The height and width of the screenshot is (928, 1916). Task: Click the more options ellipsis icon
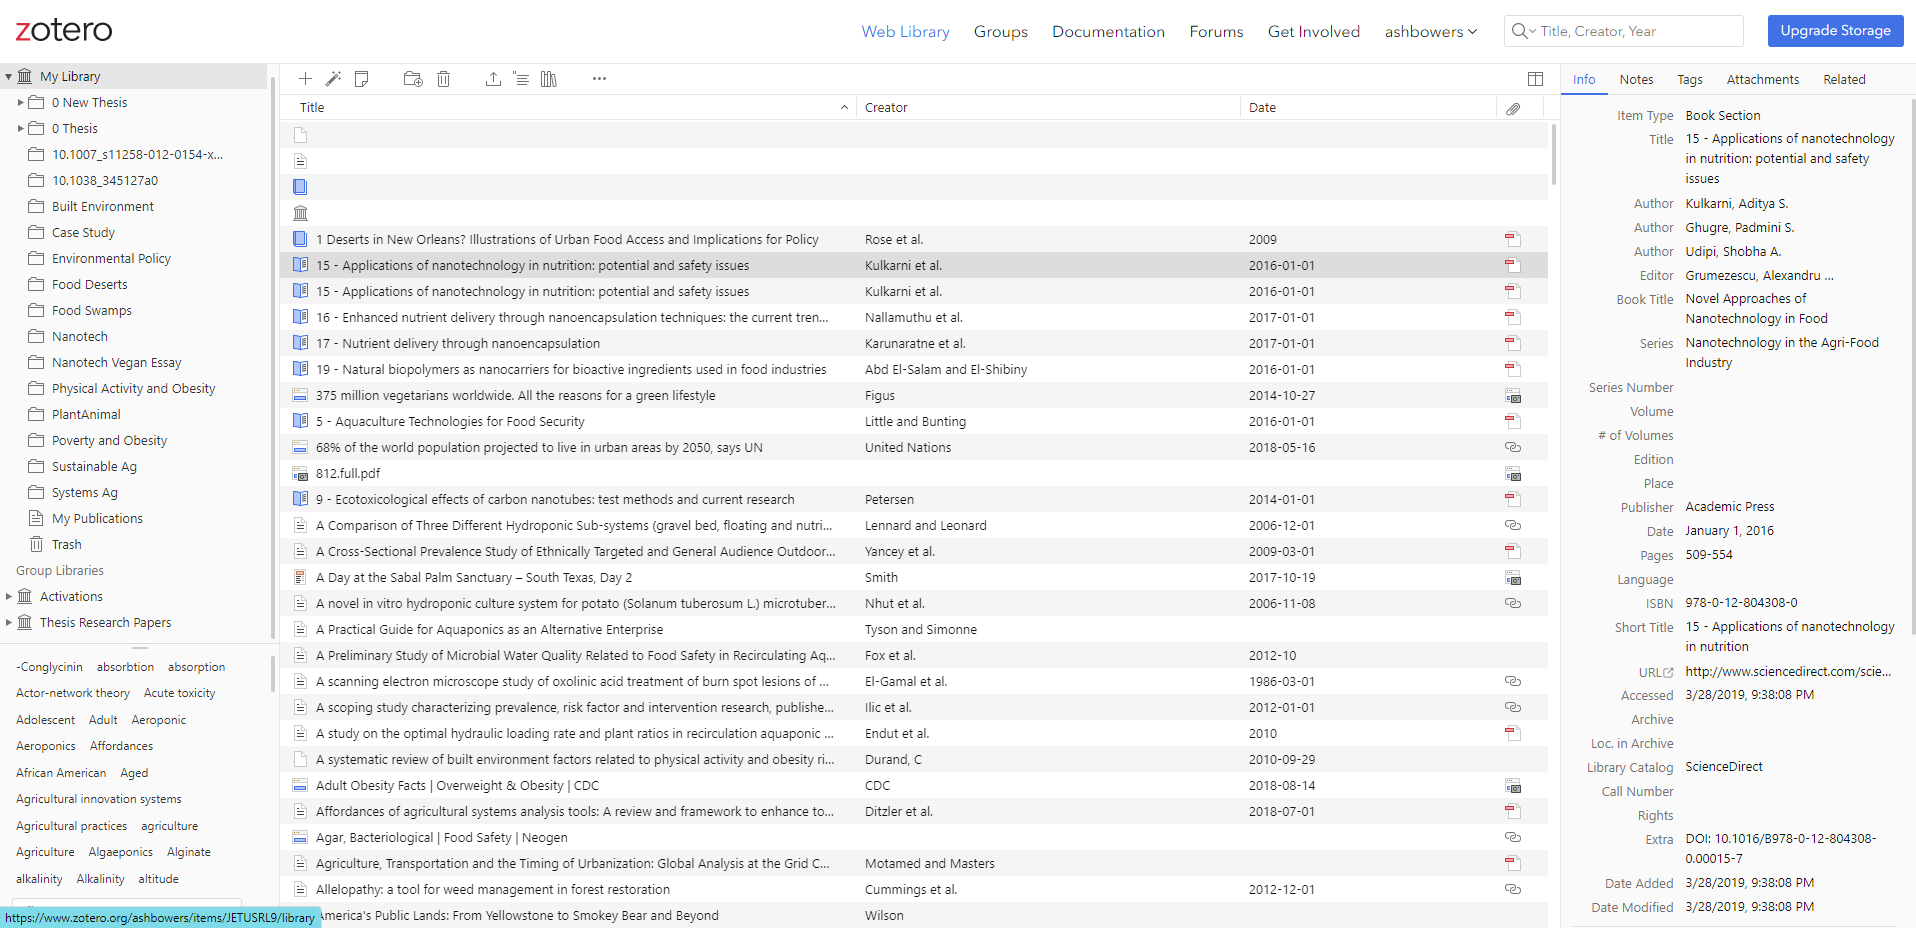599,78
